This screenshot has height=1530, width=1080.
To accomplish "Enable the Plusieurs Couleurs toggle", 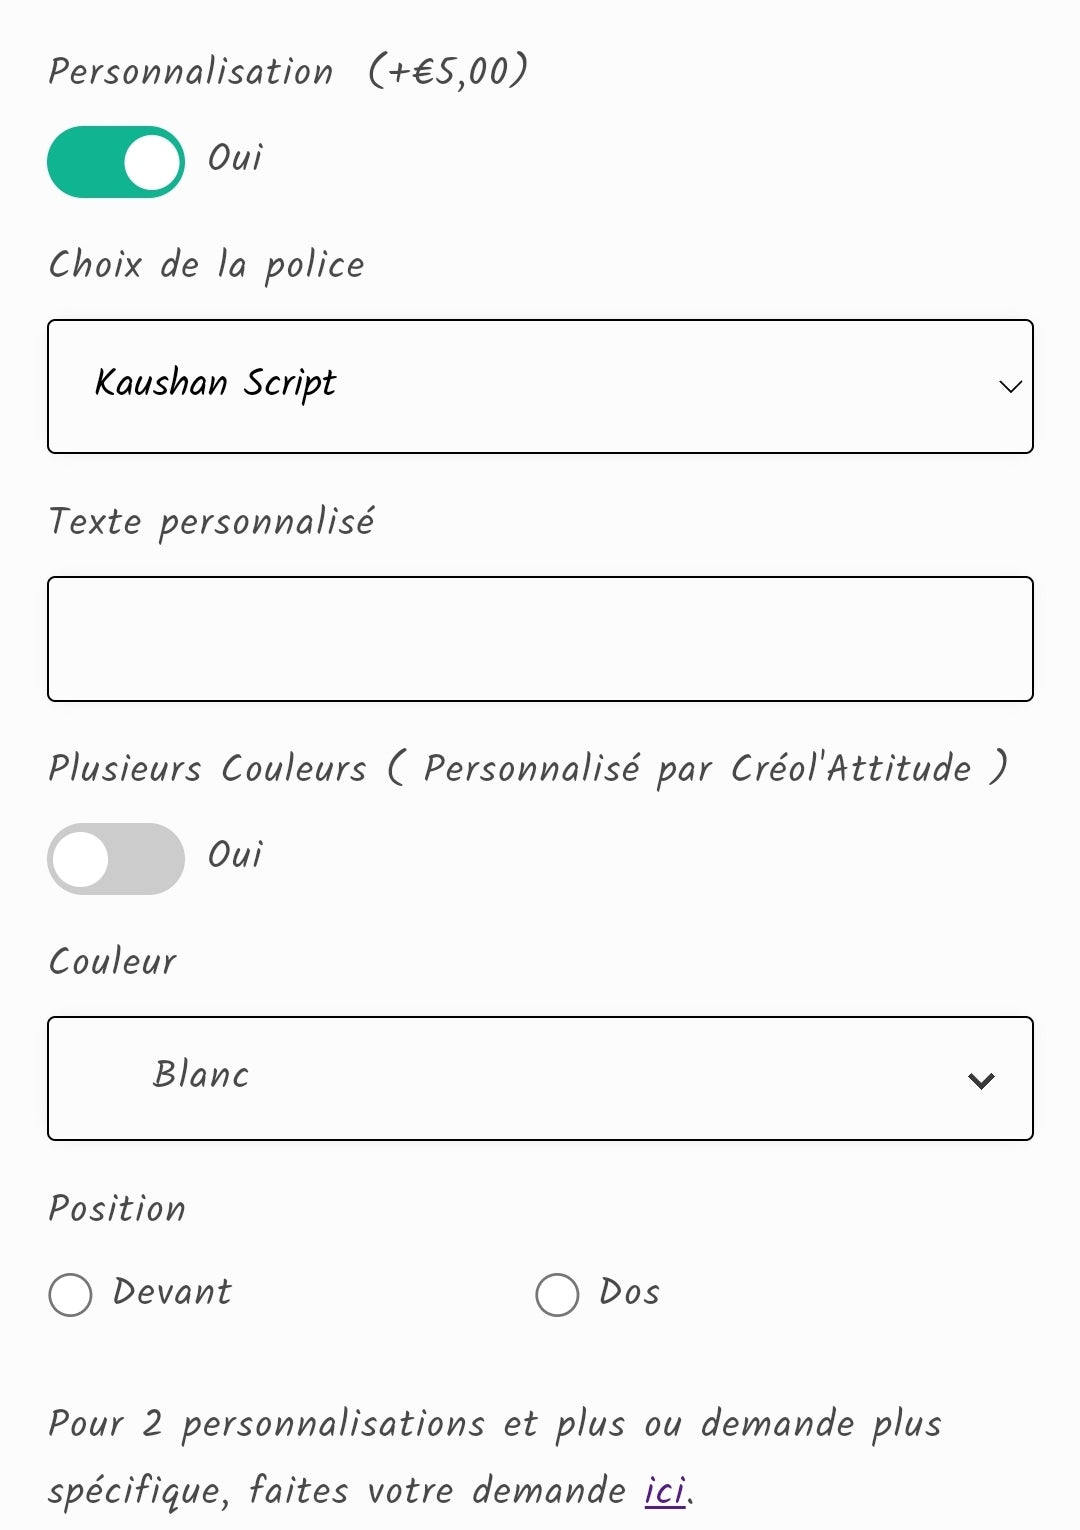I will tap(116, 859).
